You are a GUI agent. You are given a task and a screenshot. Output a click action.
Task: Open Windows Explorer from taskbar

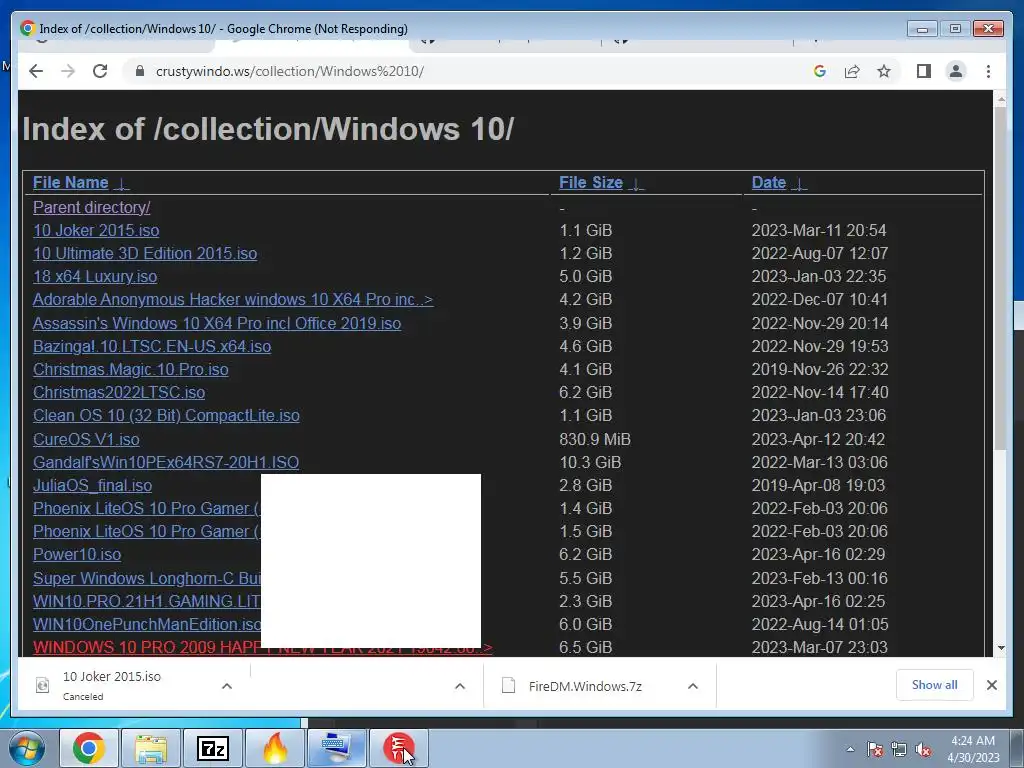tap(151, 748)
